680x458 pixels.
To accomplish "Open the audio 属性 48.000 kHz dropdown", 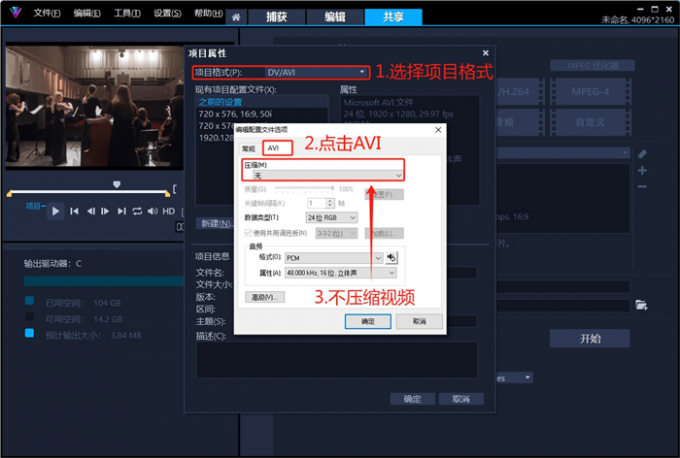I will pyautogui.click(x=340, y=273).
